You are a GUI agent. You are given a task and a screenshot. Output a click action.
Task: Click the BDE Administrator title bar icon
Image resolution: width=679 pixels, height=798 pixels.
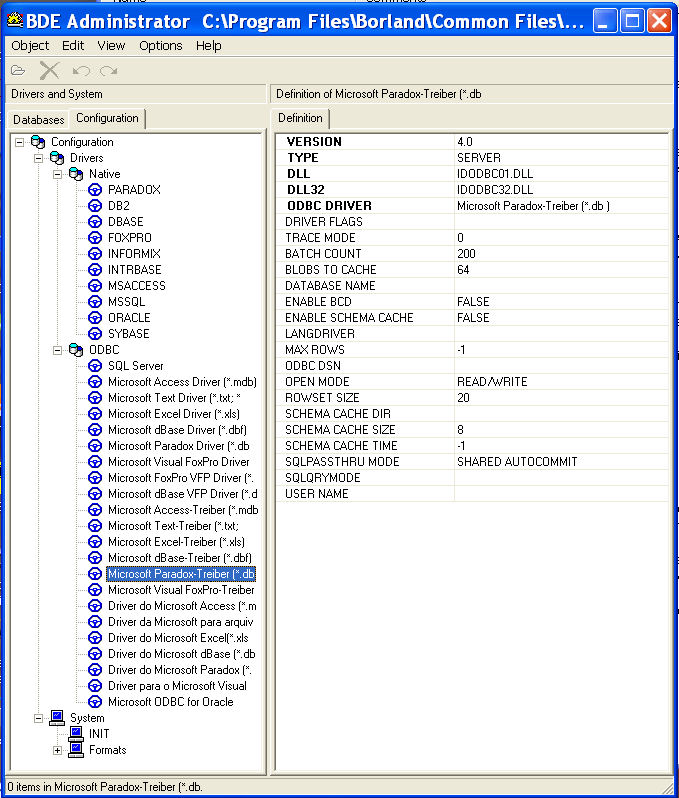coord(14,20)
